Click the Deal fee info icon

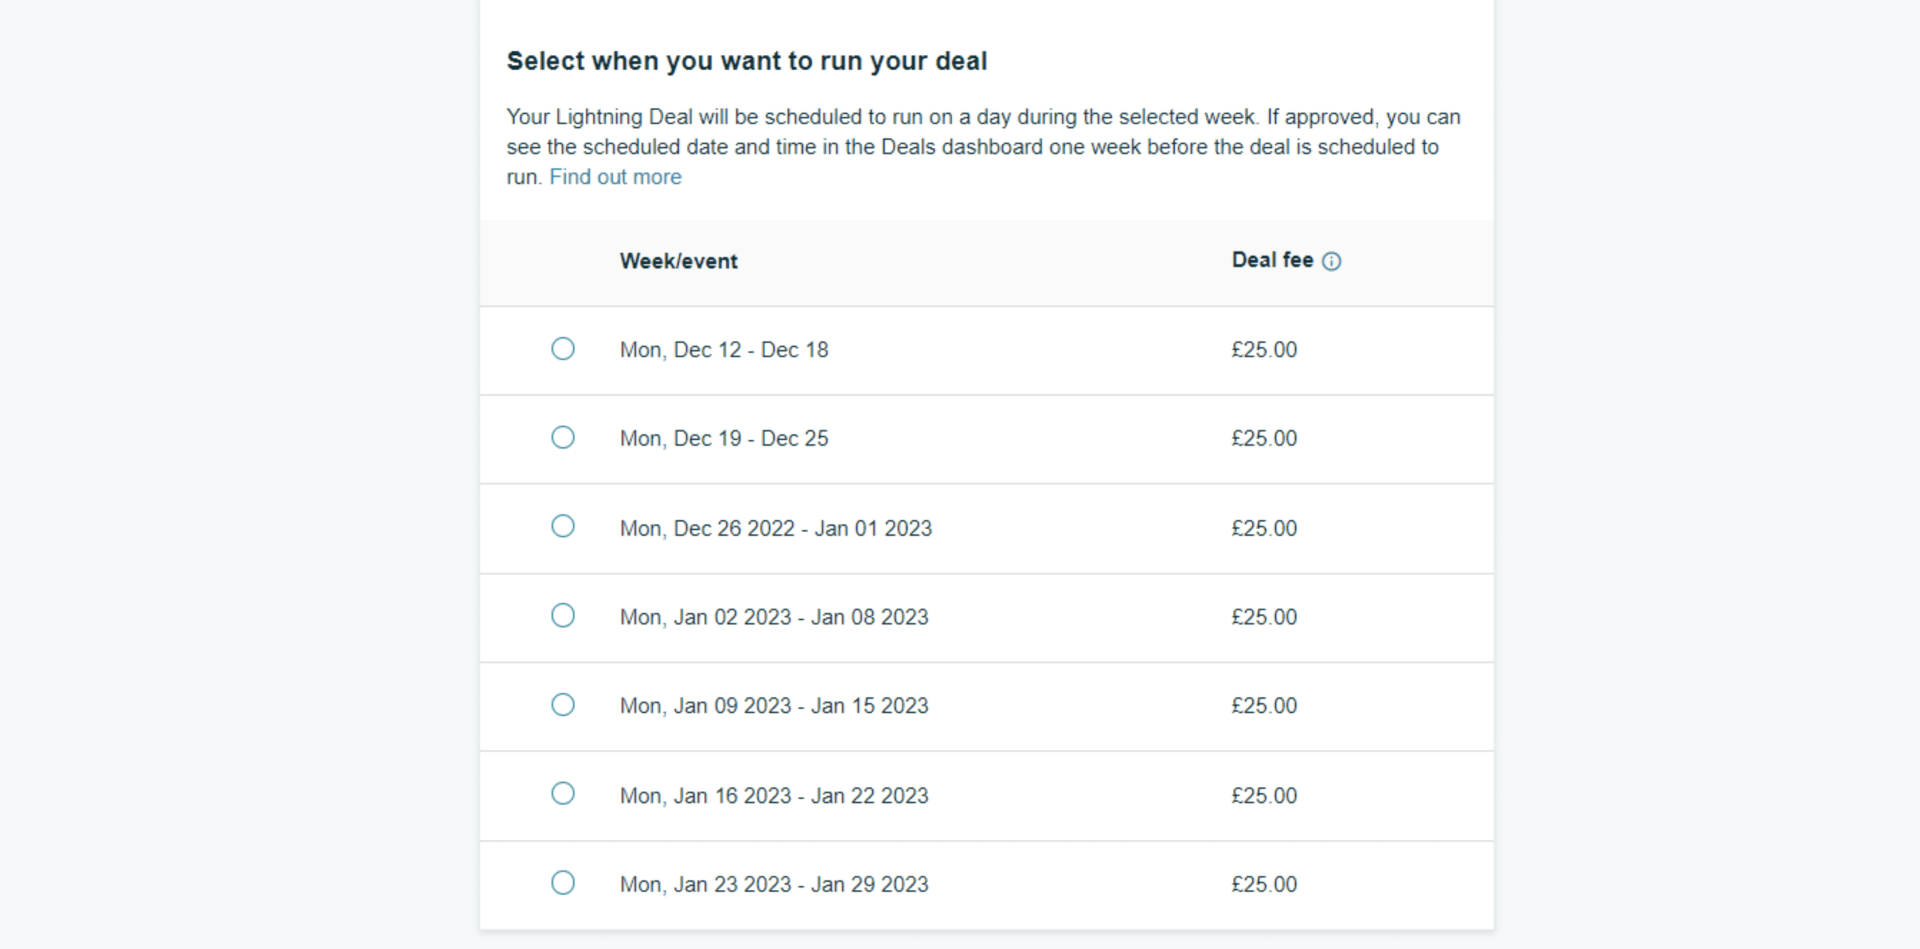(1331, 261)
